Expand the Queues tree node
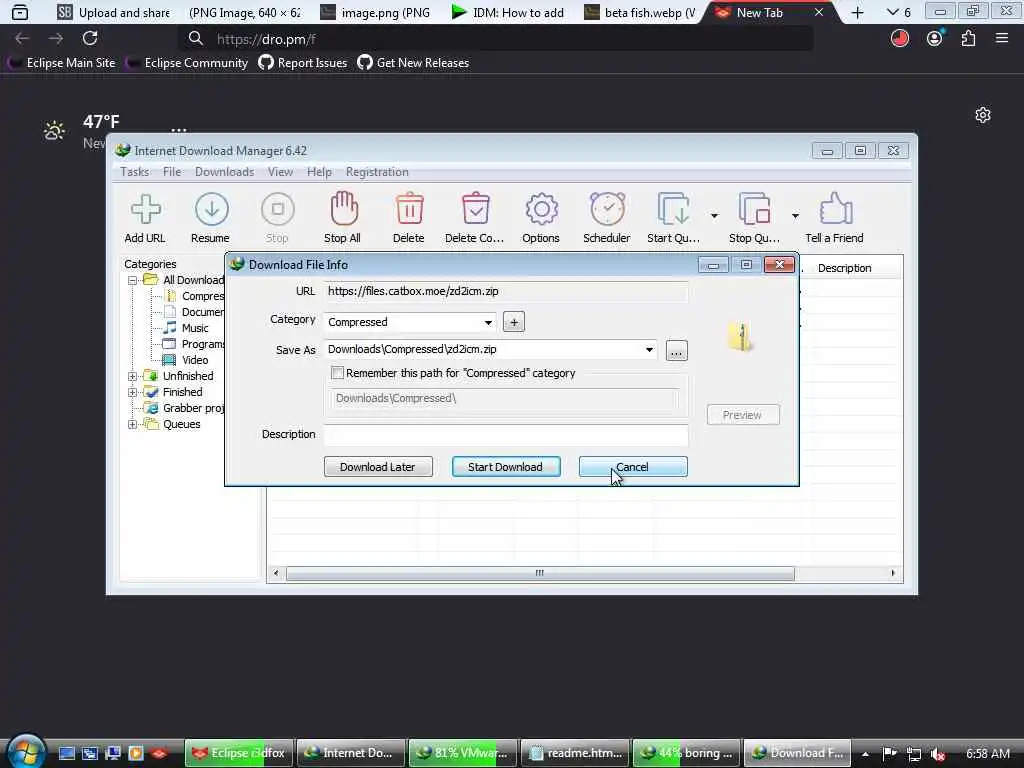1024x768 pixels. [133, 424]
